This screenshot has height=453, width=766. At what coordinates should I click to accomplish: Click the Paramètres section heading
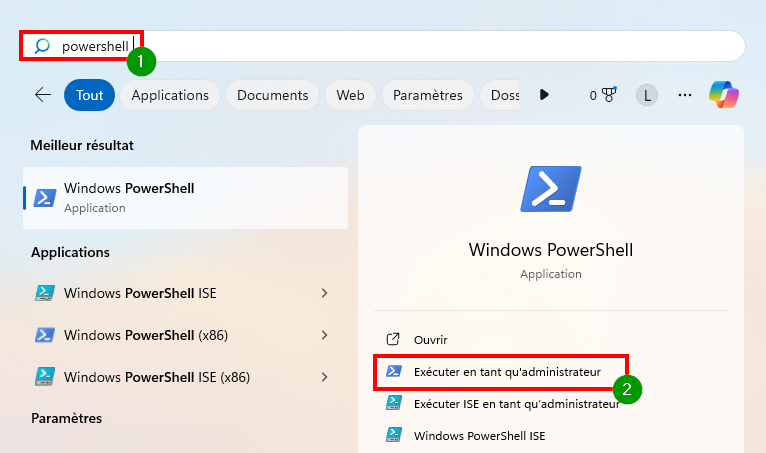point(66,418)
